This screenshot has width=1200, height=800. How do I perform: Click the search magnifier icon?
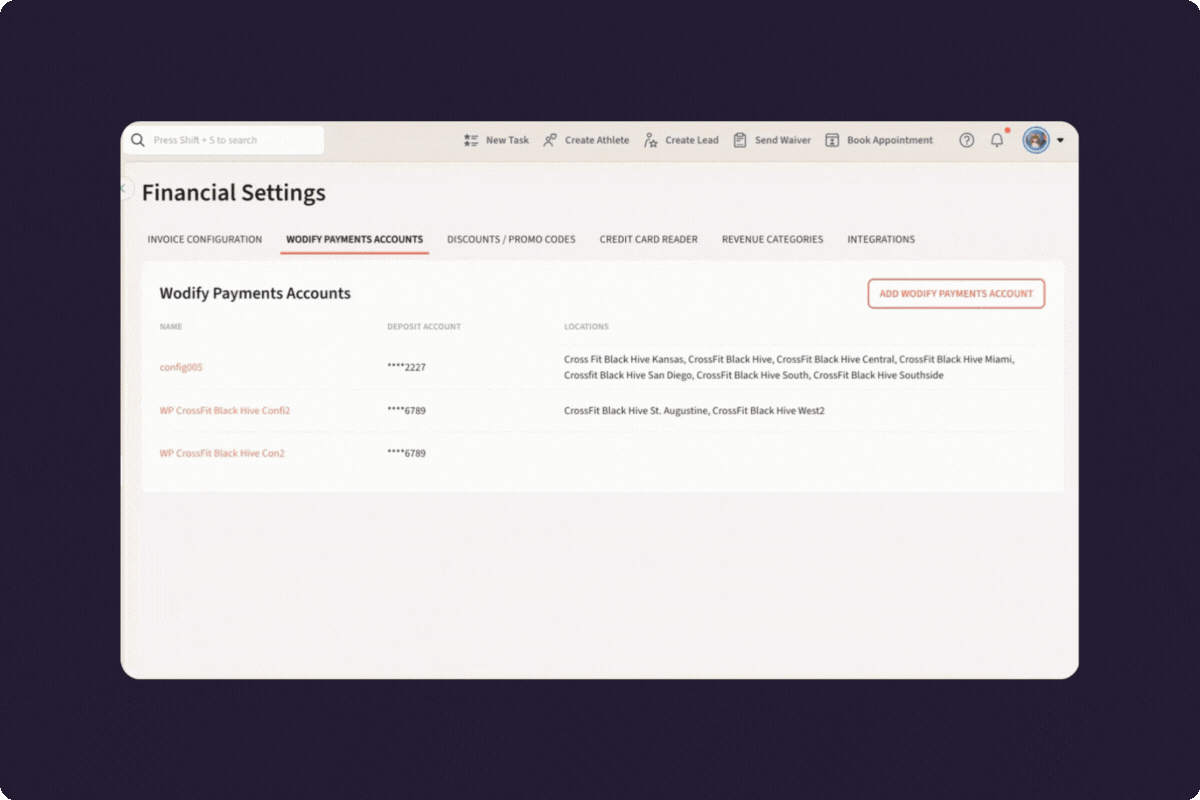pos(138,140)
